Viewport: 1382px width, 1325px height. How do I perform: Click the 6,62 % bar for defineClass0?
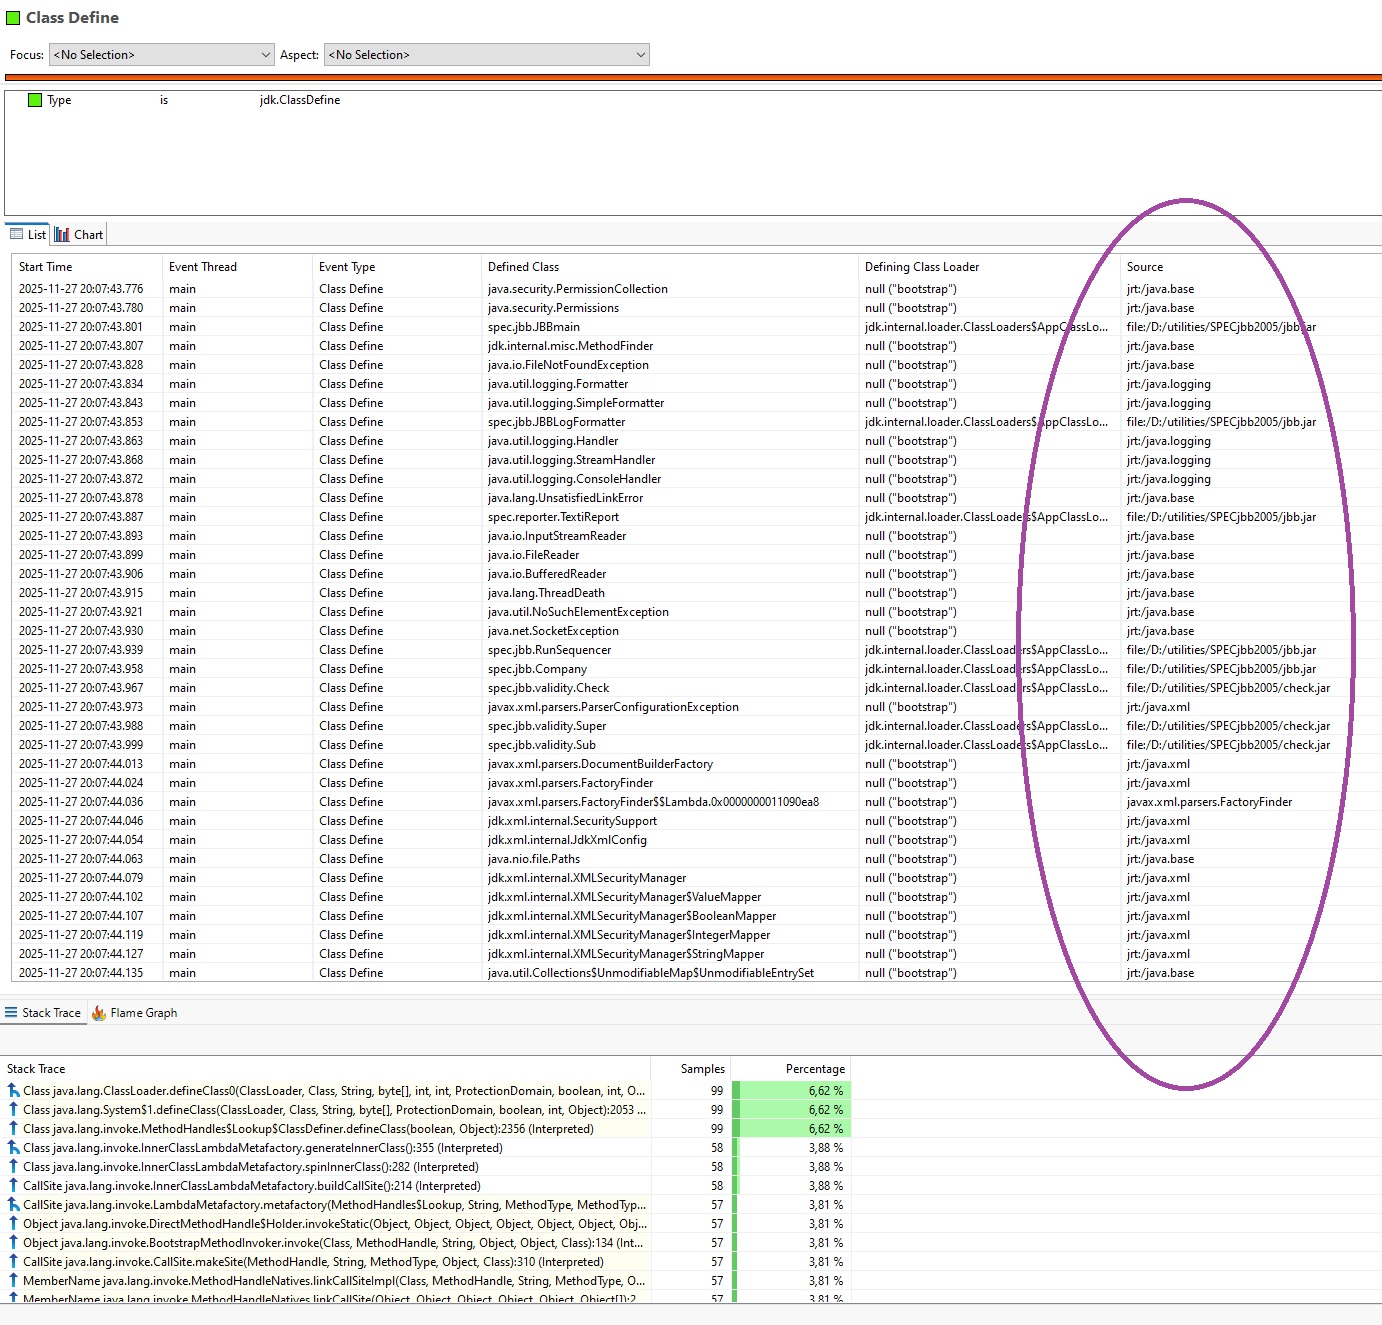point(791,1091)
